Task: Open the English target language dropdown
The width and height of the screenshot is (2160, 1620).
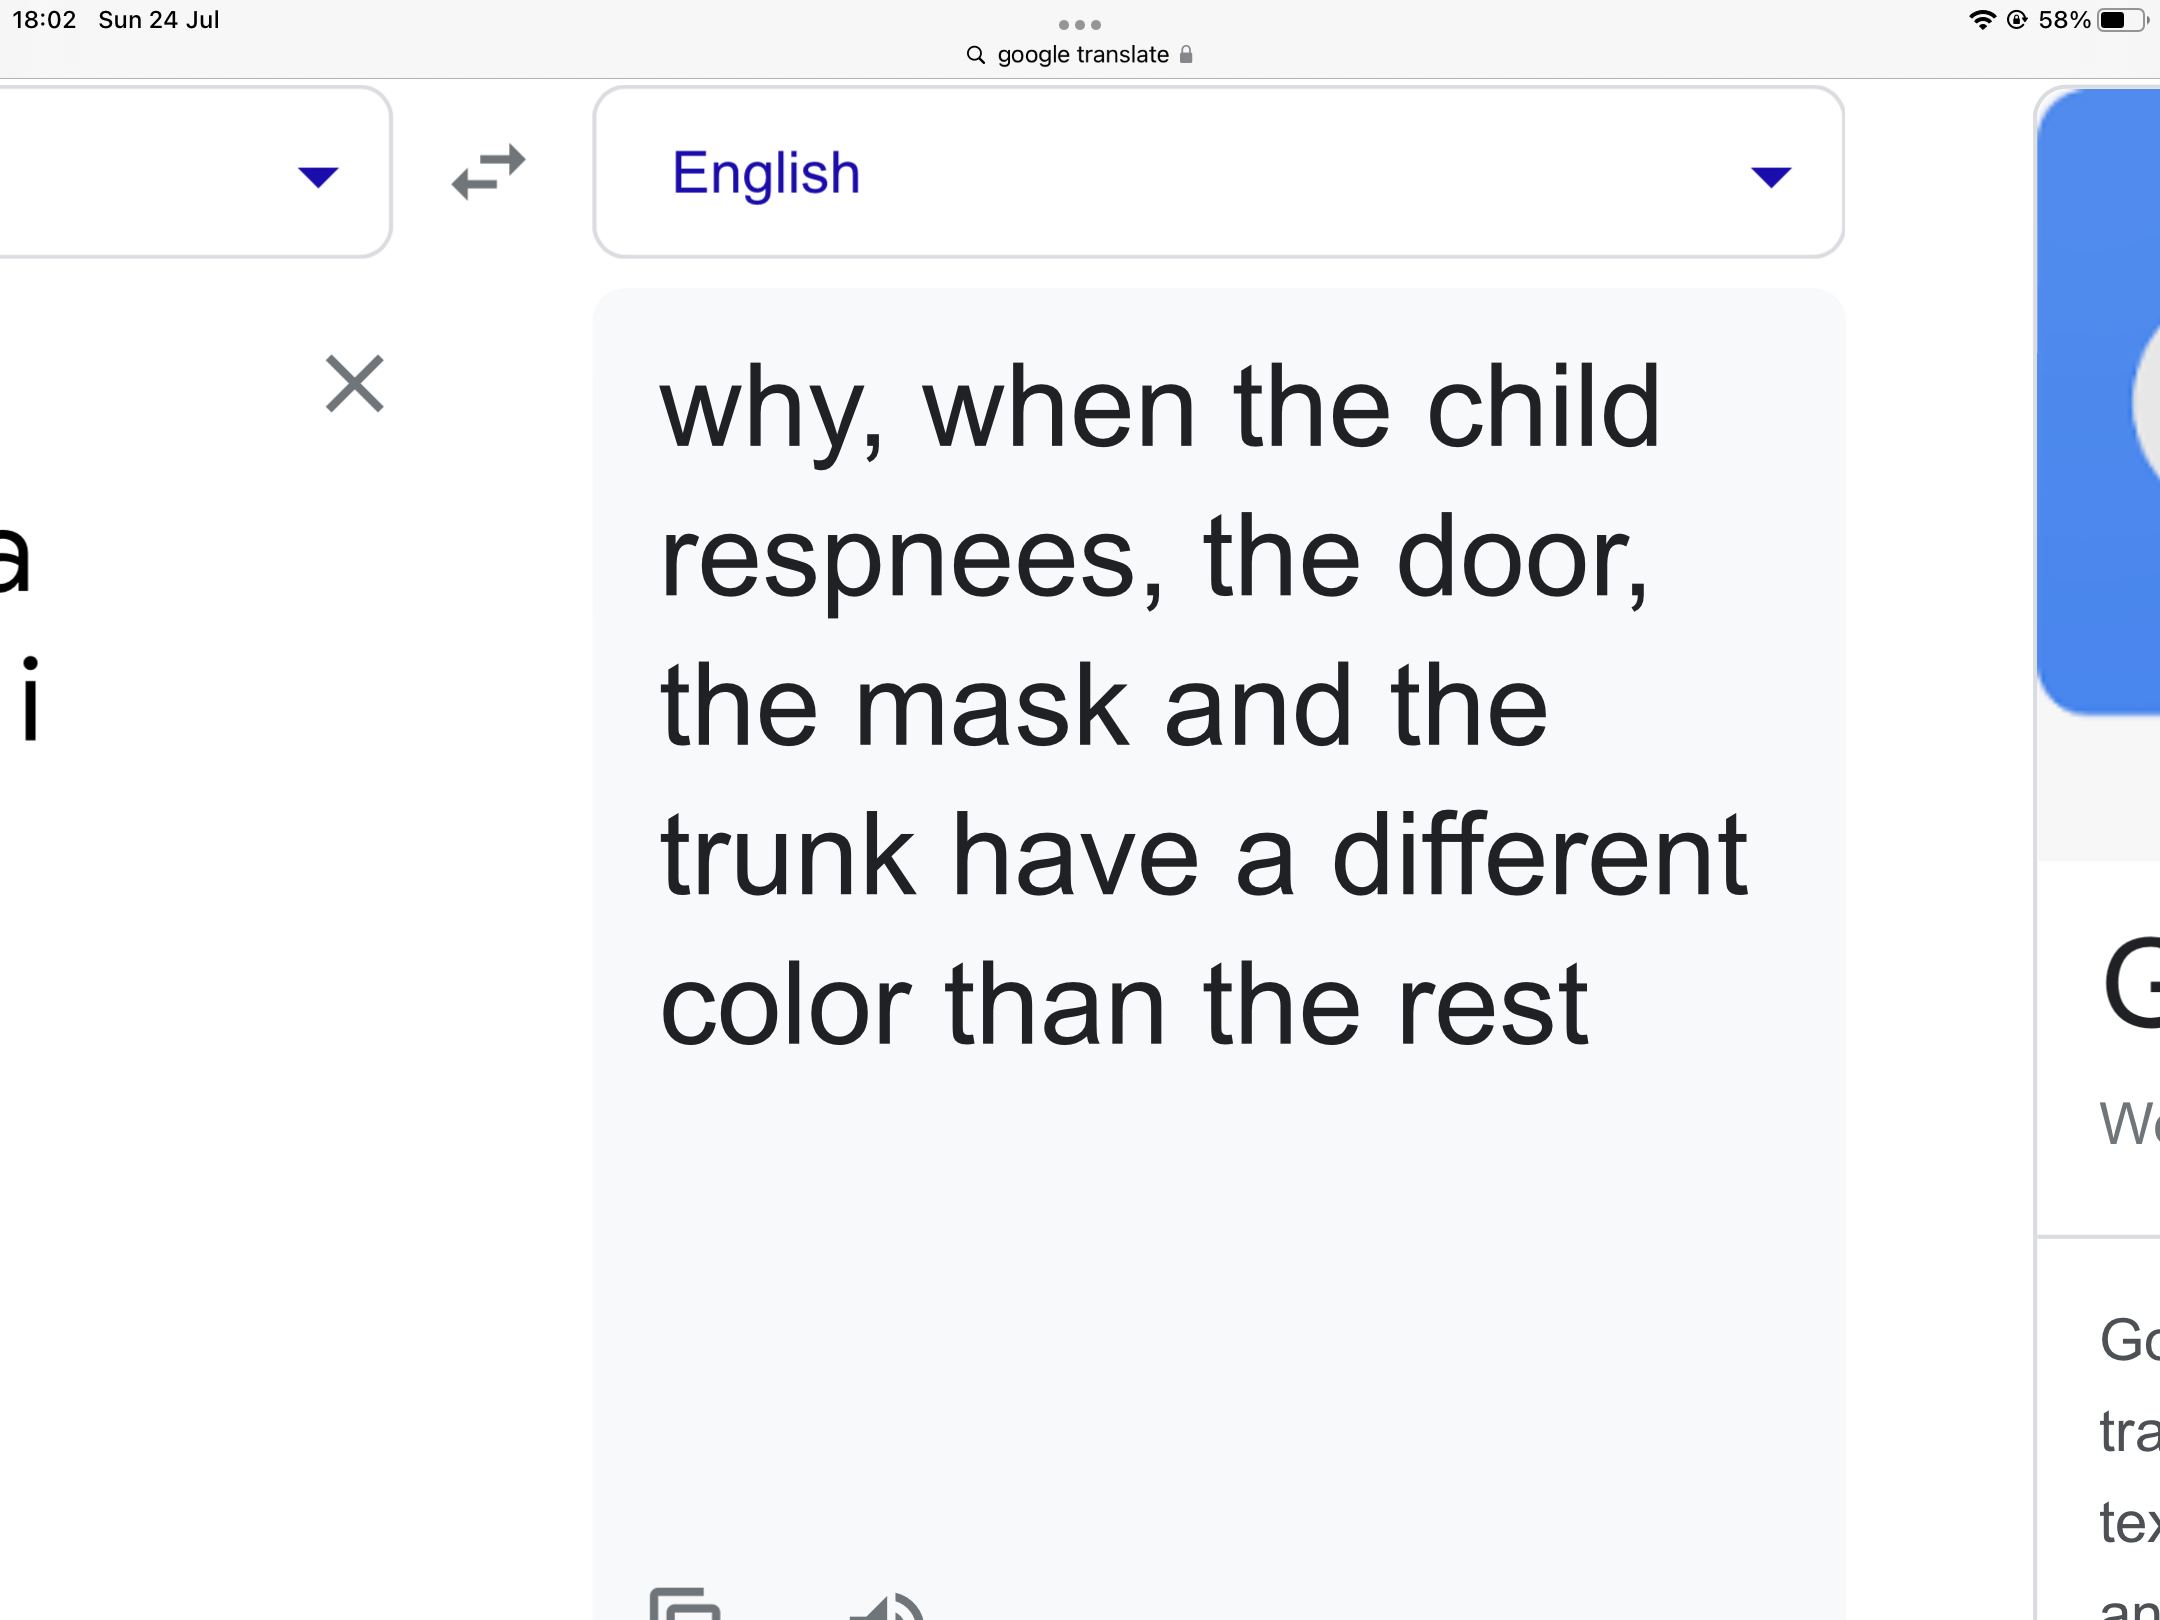Action: 1218,172
